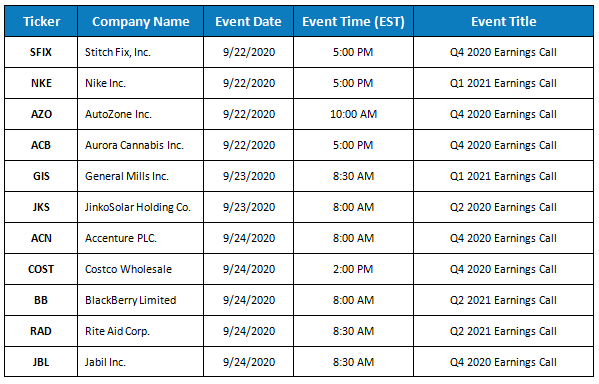Click the Aurora Cannabis Inc. cell

[141, 145]
